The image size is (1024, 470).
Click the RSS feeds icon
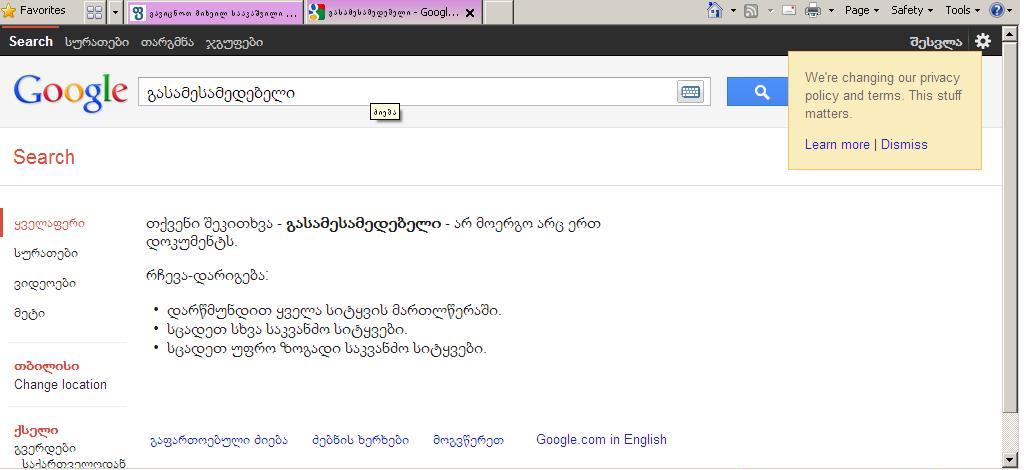coord(751,10)
